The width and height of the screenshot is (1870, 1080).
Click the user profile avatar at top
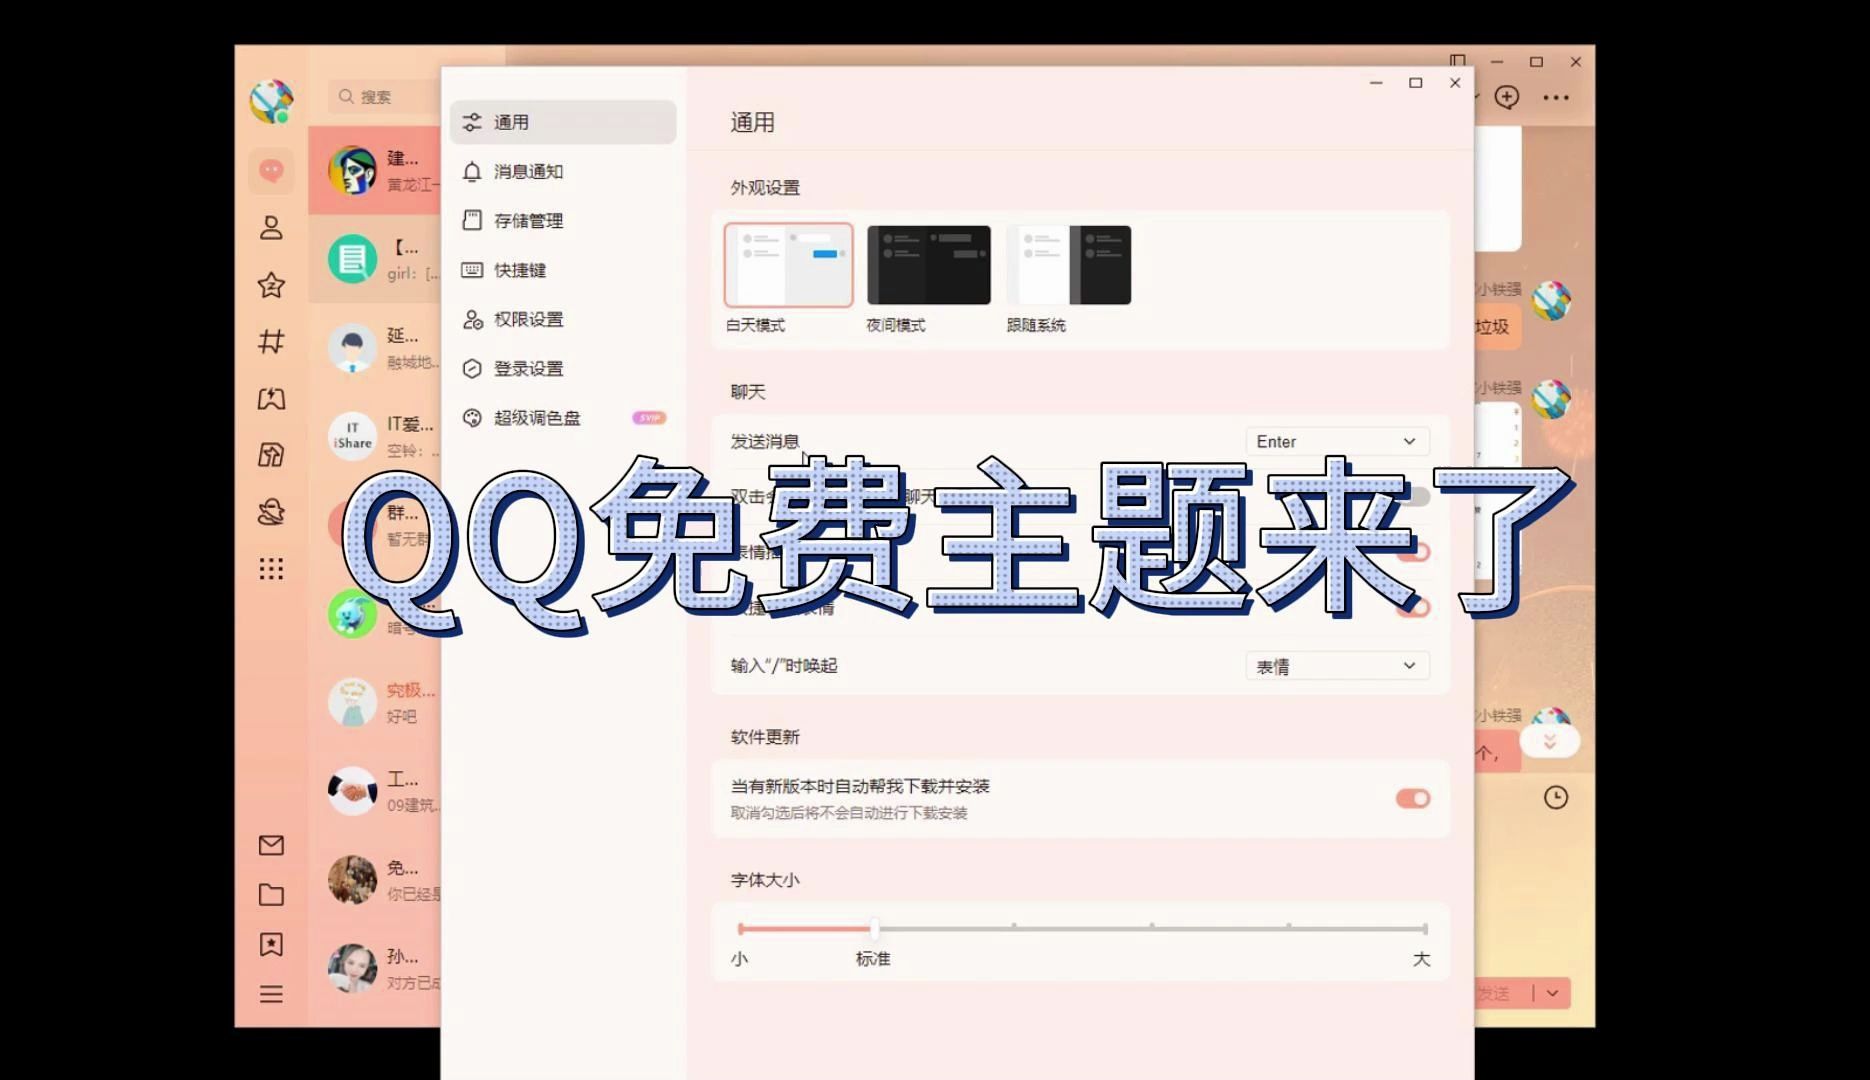271,101
